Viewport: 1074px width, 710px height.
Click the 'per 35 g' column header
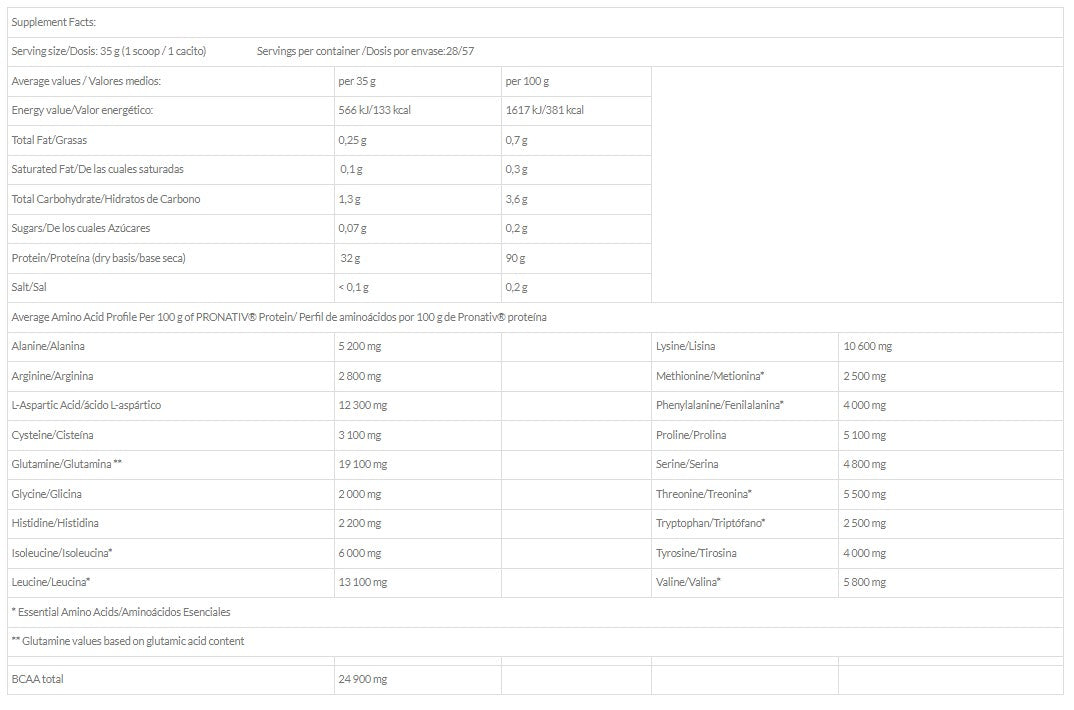[x=359, y=81]
